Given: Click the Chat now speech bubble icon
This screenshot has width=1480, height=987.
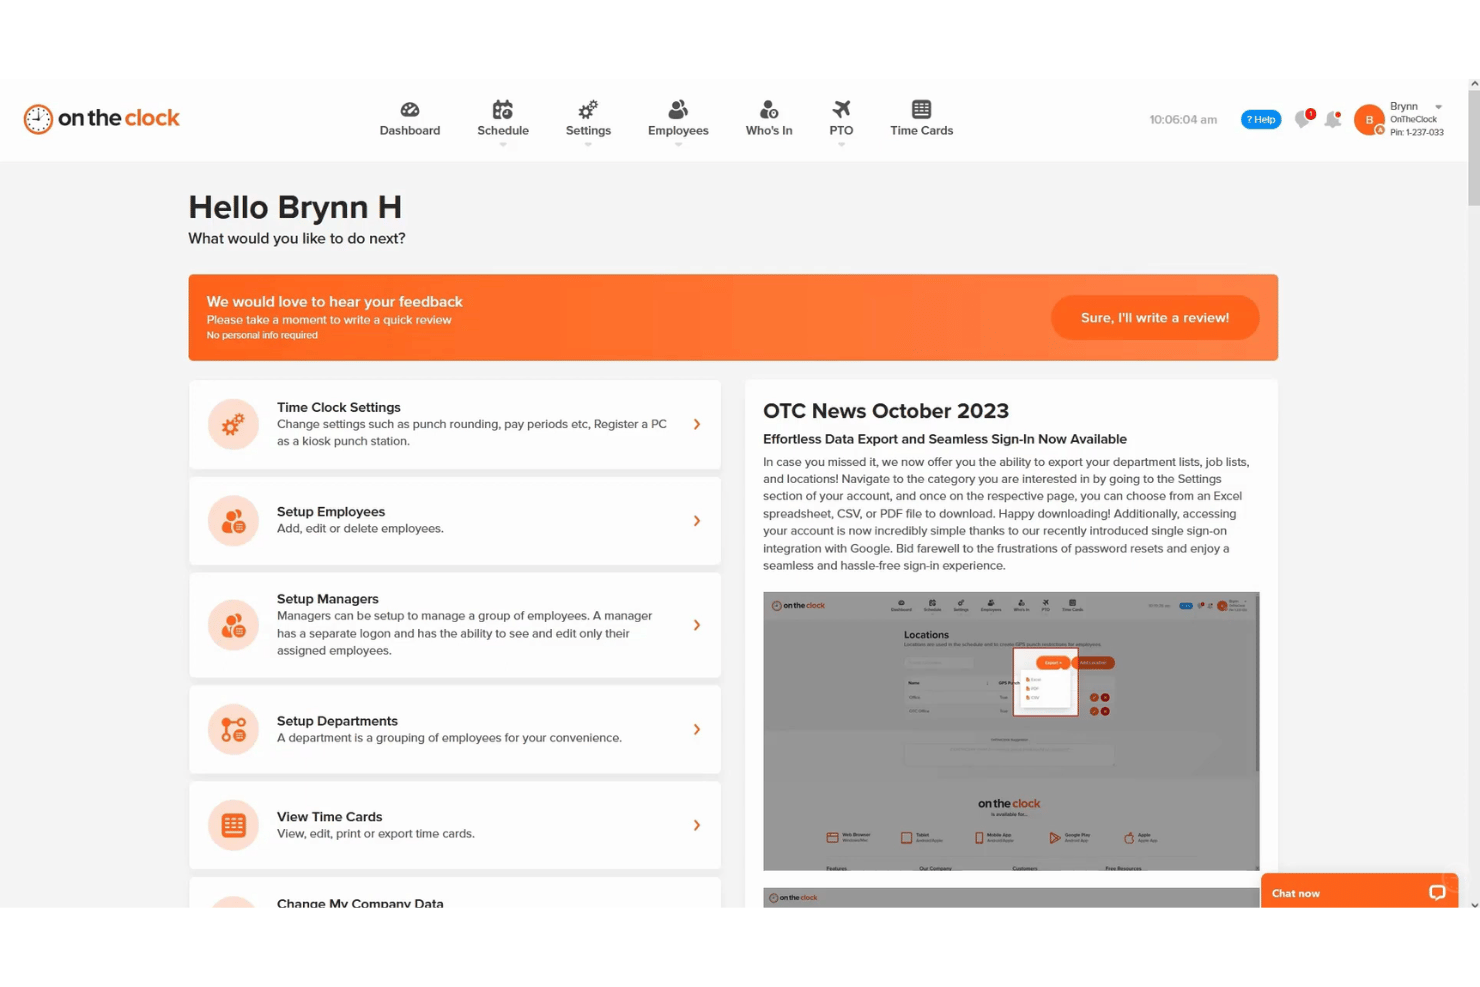Looking at the screenshot, I should (x=1437, y=893).
